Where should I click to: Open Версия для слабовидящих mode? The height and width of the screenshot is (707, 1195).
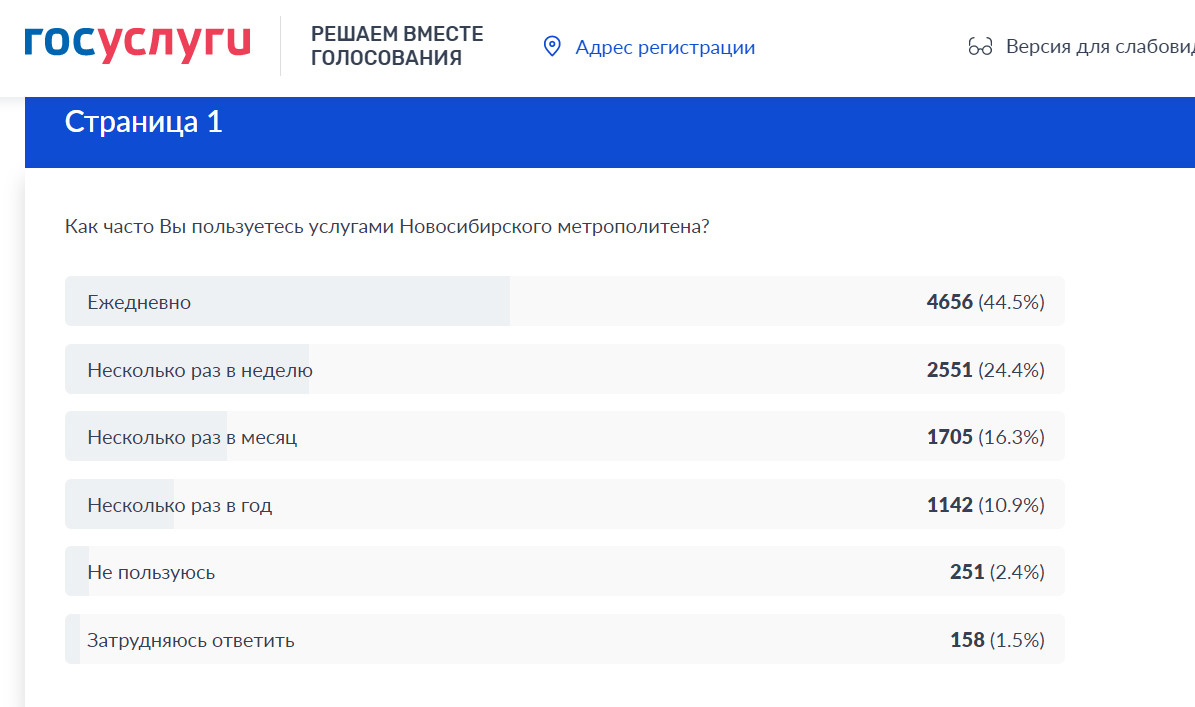click(x=1090, y=46)
